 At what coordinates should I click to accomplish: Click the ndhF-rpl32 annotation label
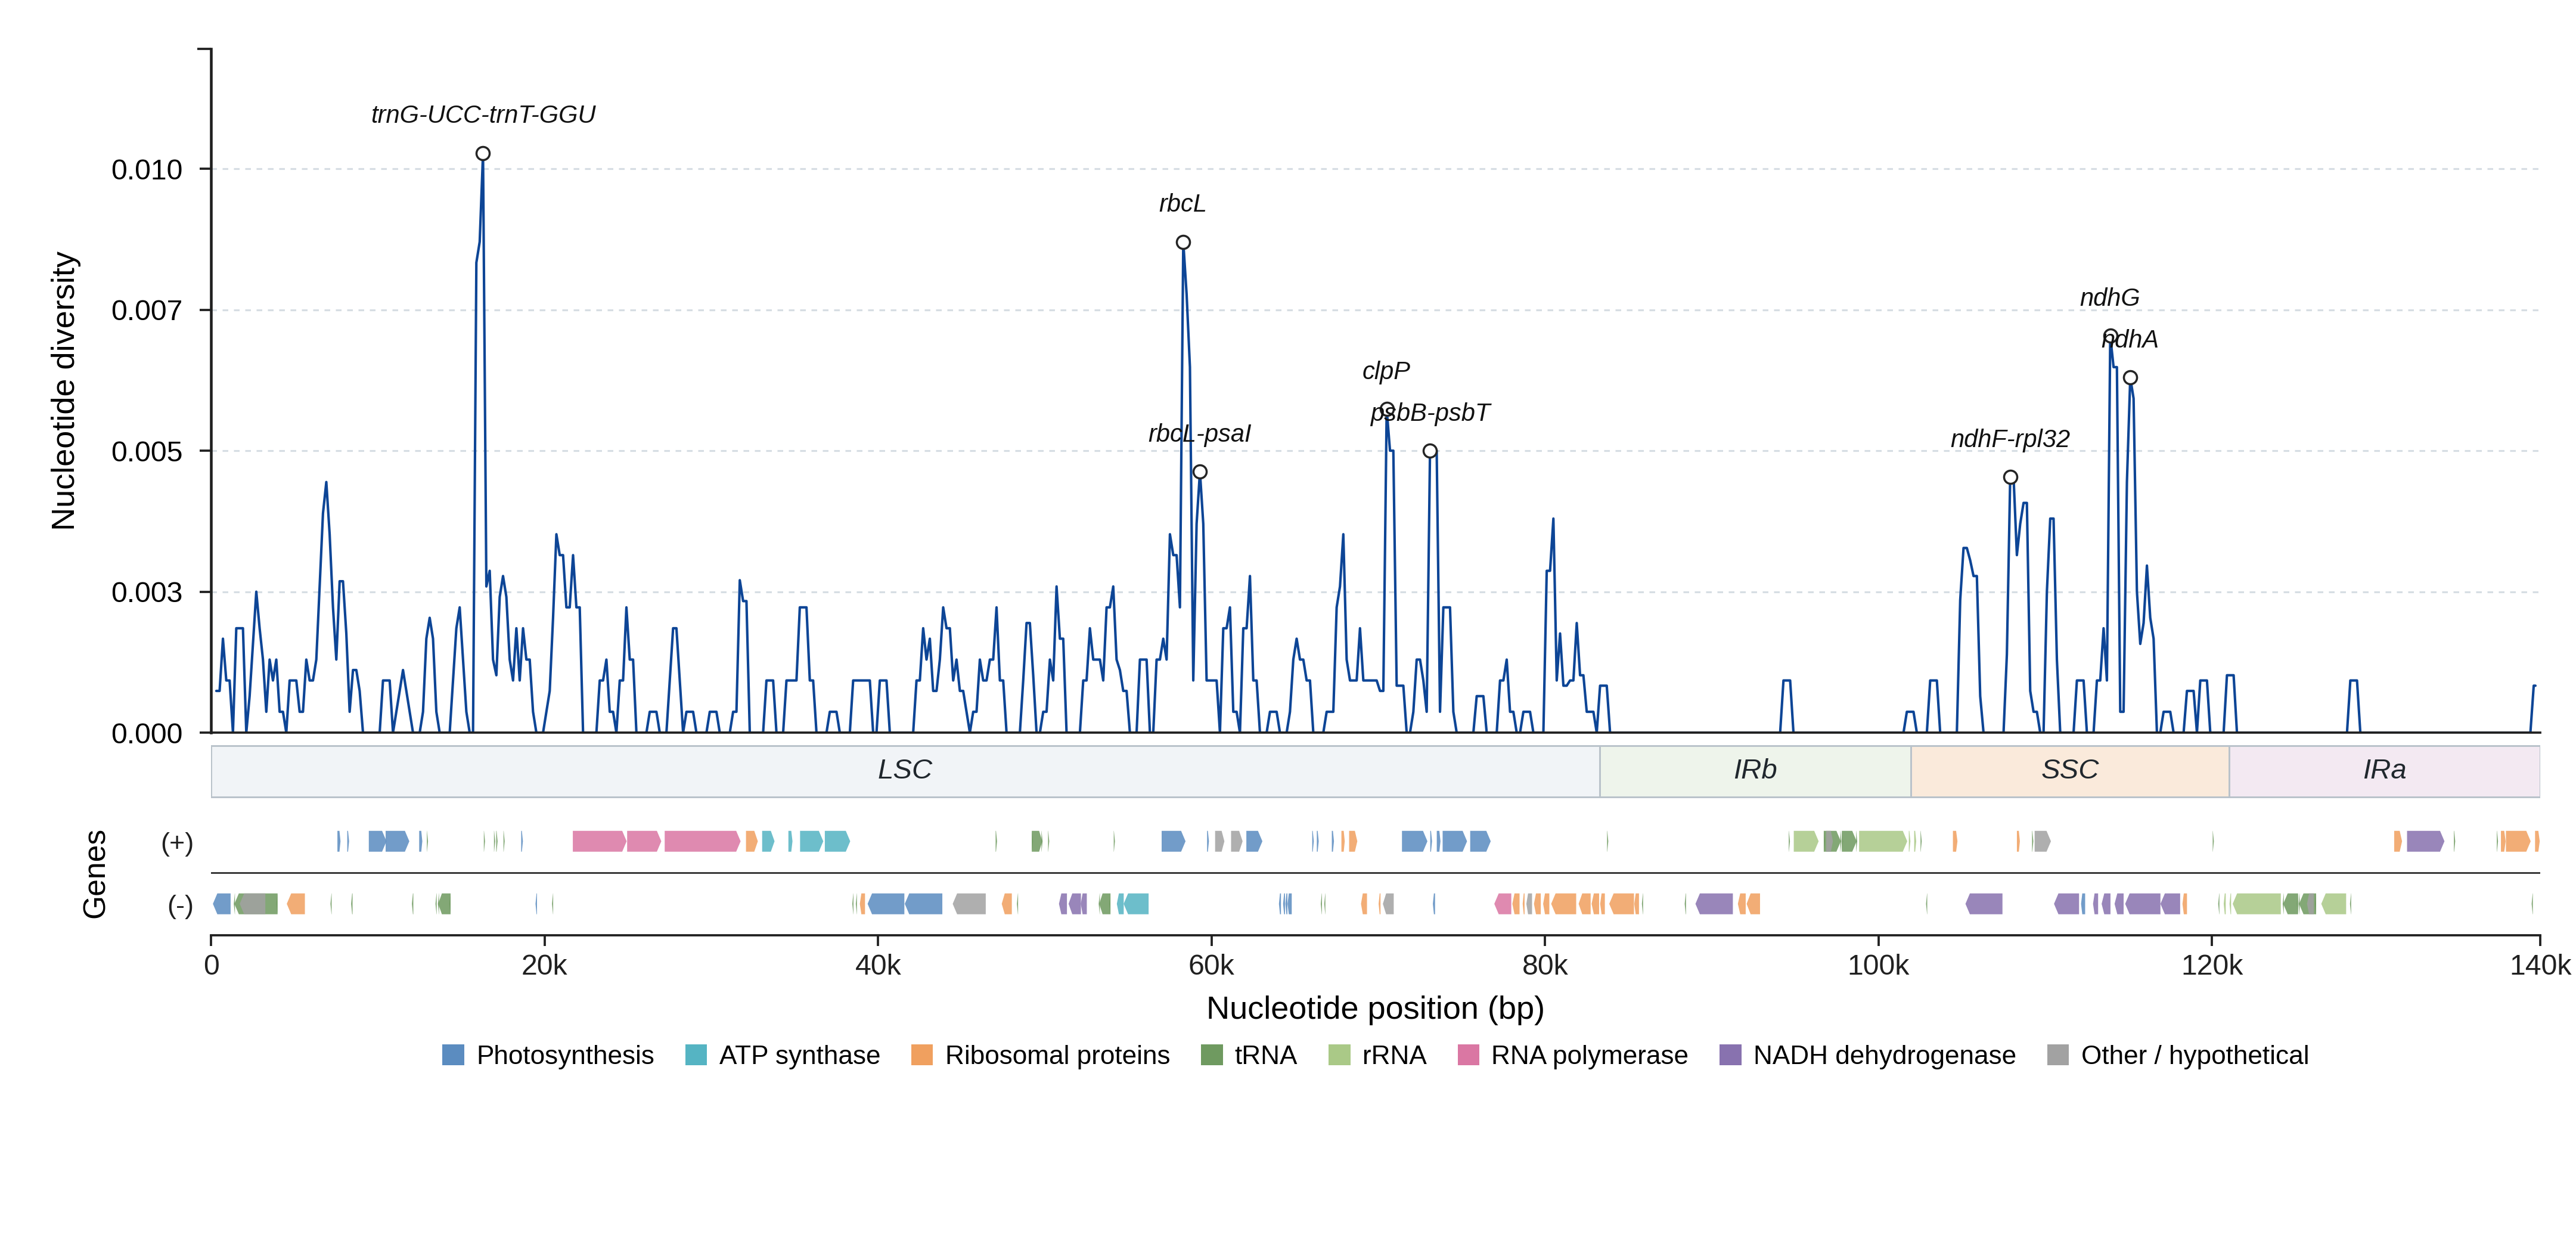(x=2010, y=439)
